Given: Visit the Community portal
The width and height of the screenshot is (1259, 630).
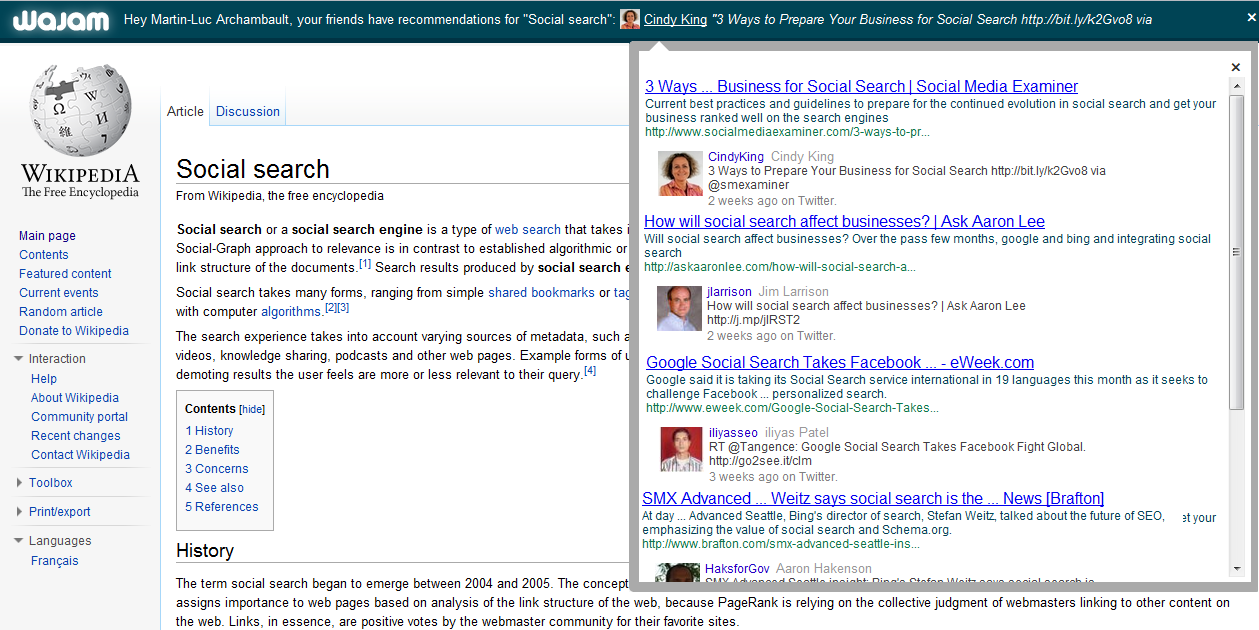Looking at the screenshot, I should point(80,417).
